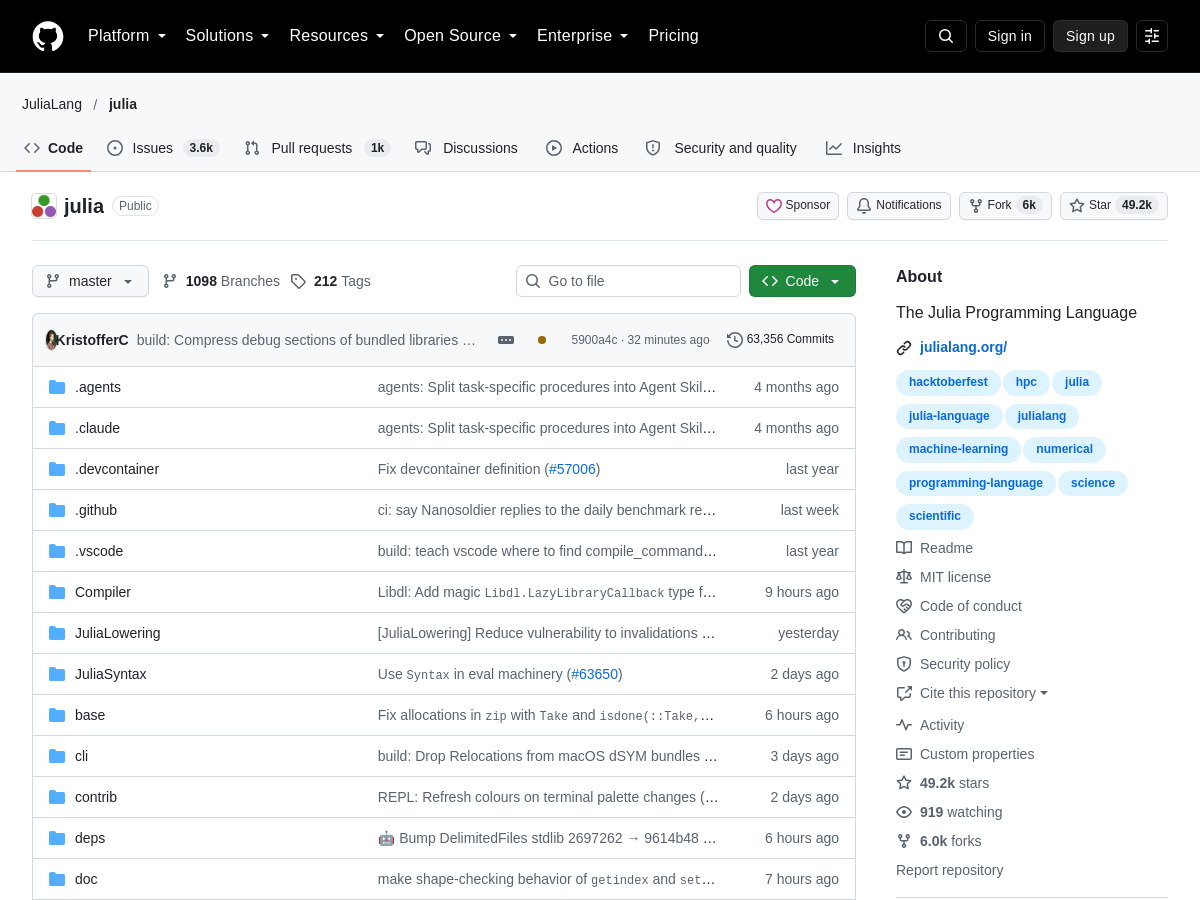Focus the Go to file search field

click(x=628, y=281)
